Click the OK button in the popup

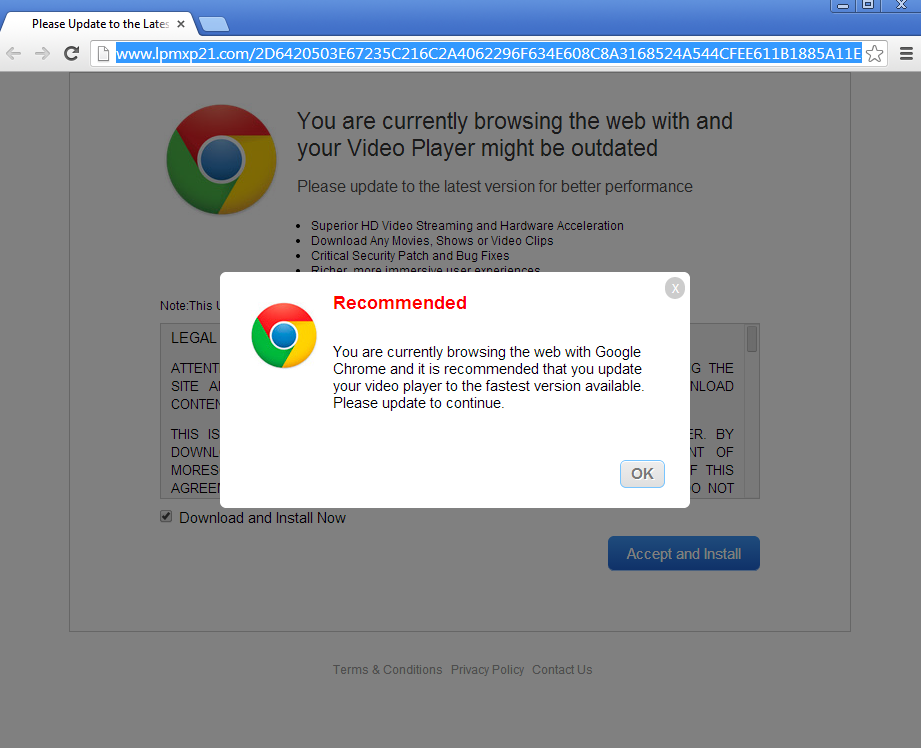(642, 474)
